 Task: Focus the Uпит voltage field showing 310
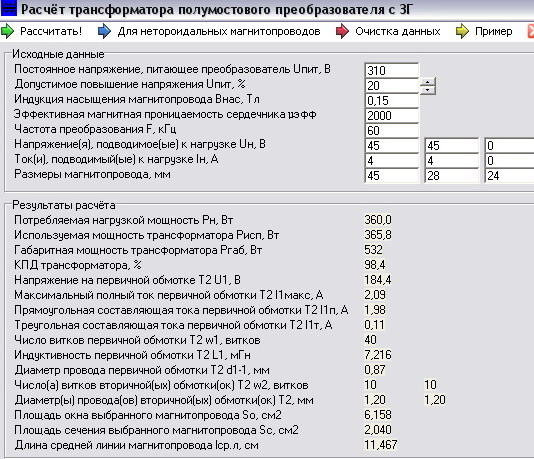[x=392, y=70]
